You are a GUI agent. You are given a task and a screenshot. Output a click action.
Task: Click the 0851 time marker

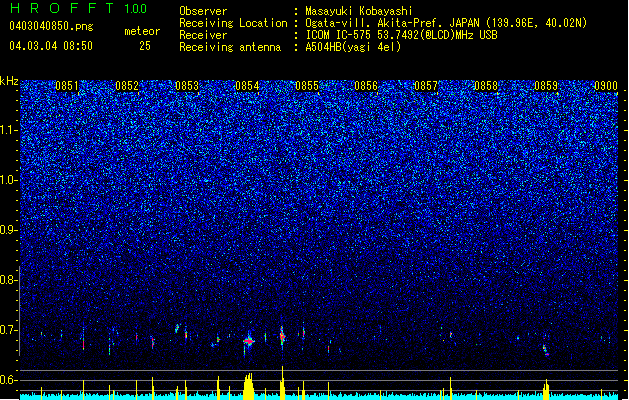(67, 86)
